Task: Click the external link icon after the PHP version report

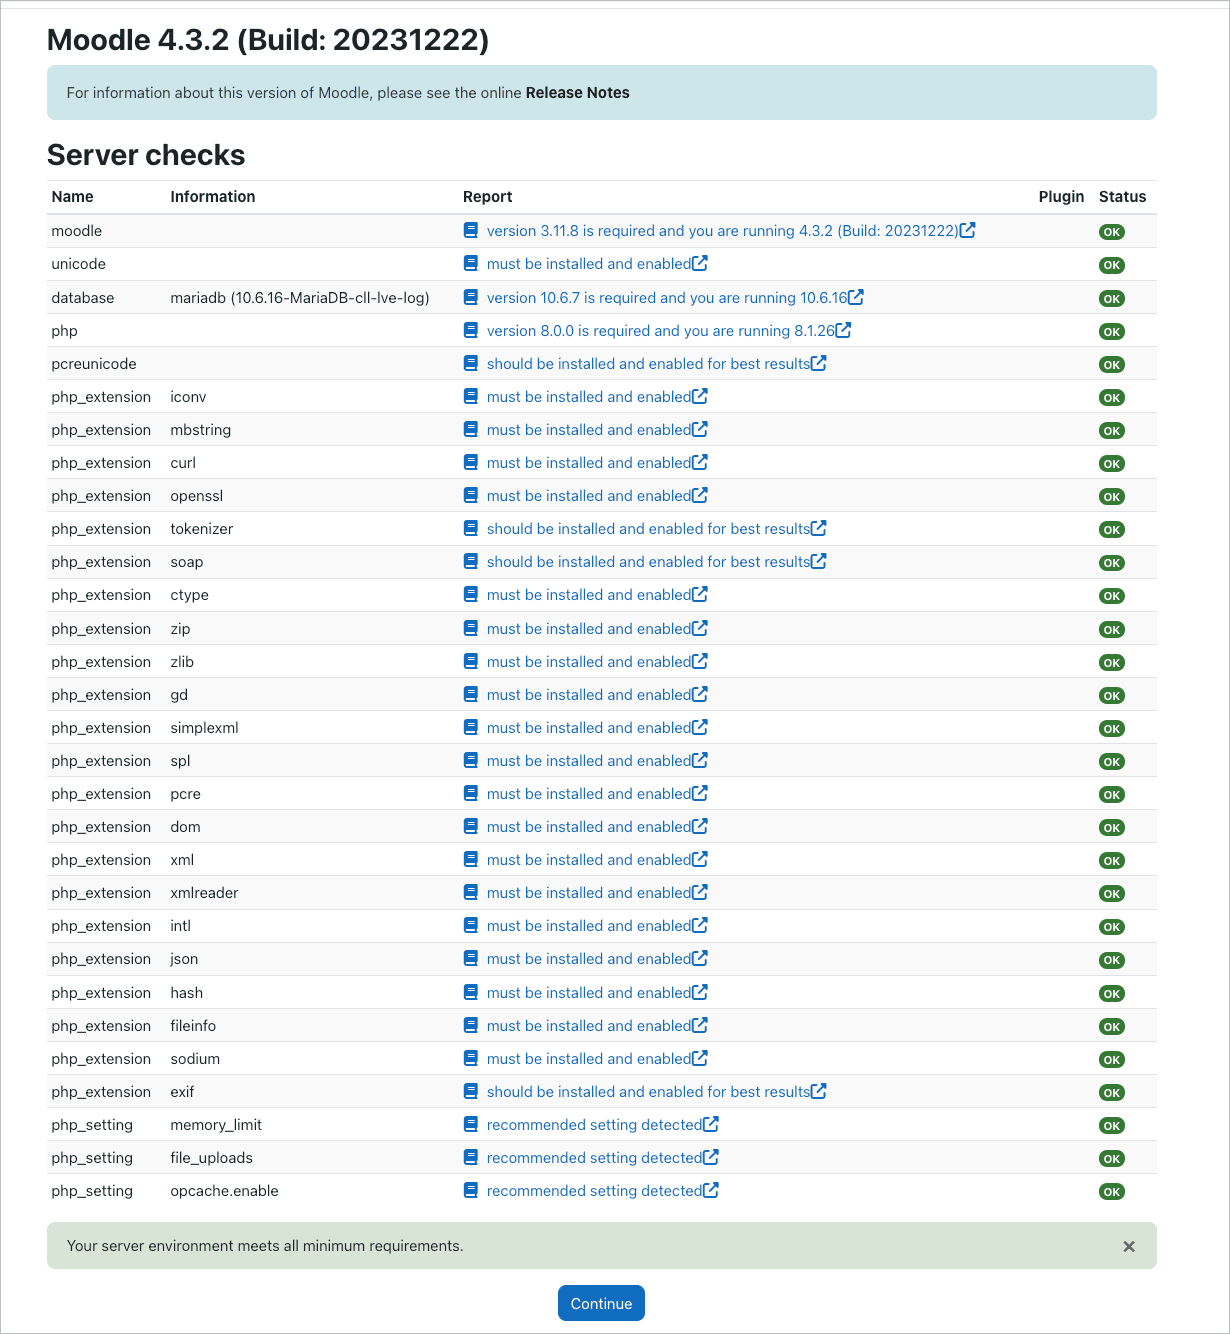Action: pos(843,330)
